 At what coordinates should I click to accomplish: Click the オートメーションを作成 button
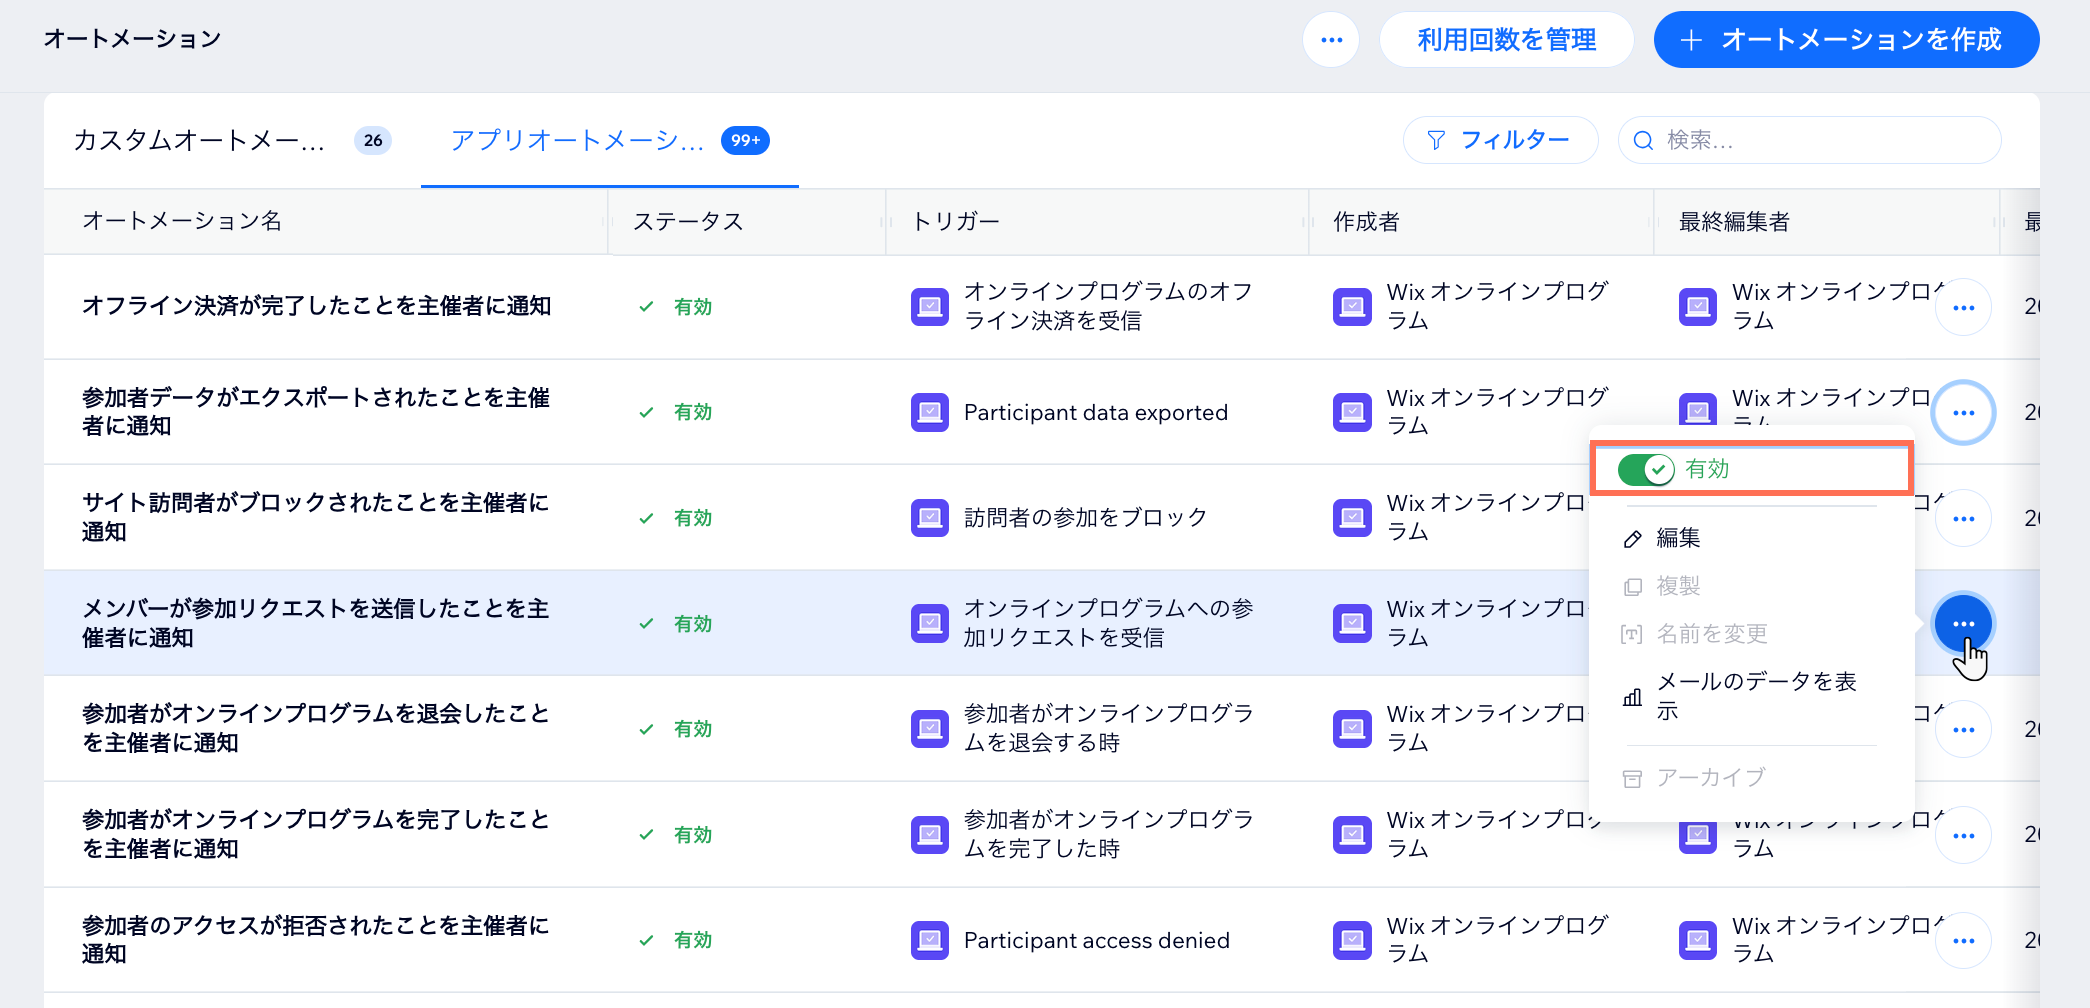click(1846, 39)
